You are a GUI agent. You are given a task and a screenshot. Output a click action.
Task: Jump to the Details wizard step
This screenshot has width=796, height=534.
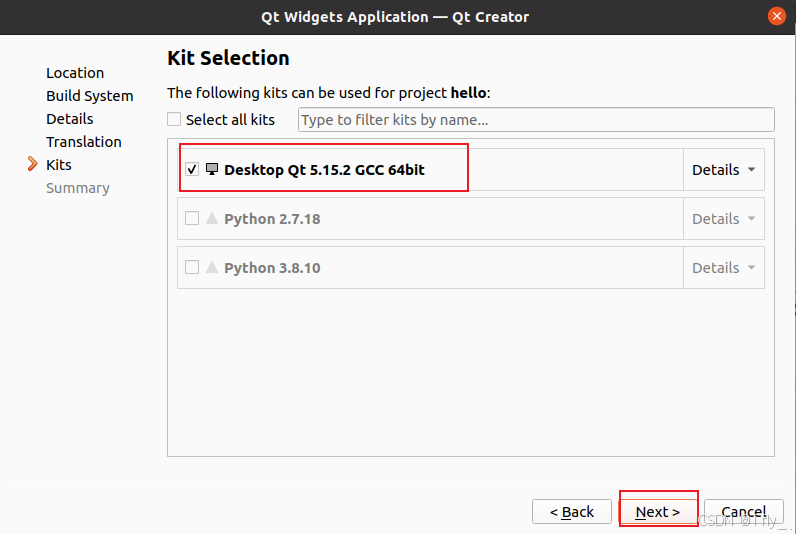pos(70,119)
